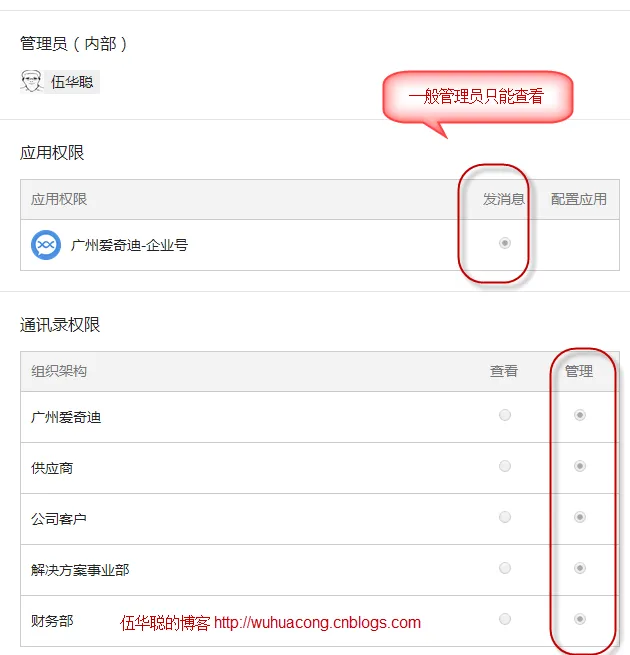Choose 查看 permission for 供应商
The width and height of the screenshot is (630, 655).
point(505,466)
